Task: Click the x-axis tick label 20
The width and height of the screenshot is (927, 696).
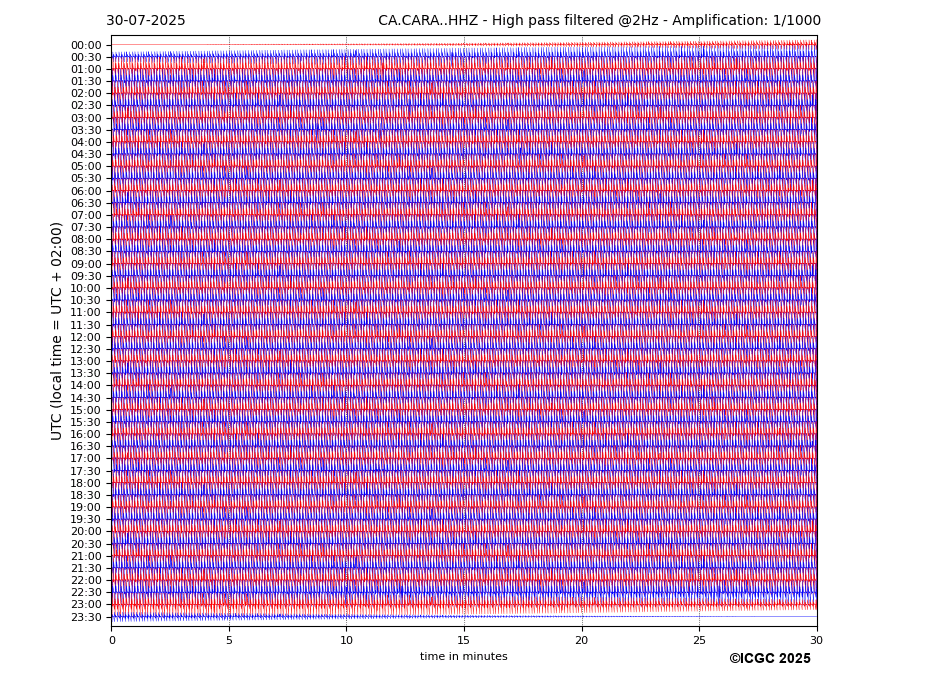Action: (582, 640)
